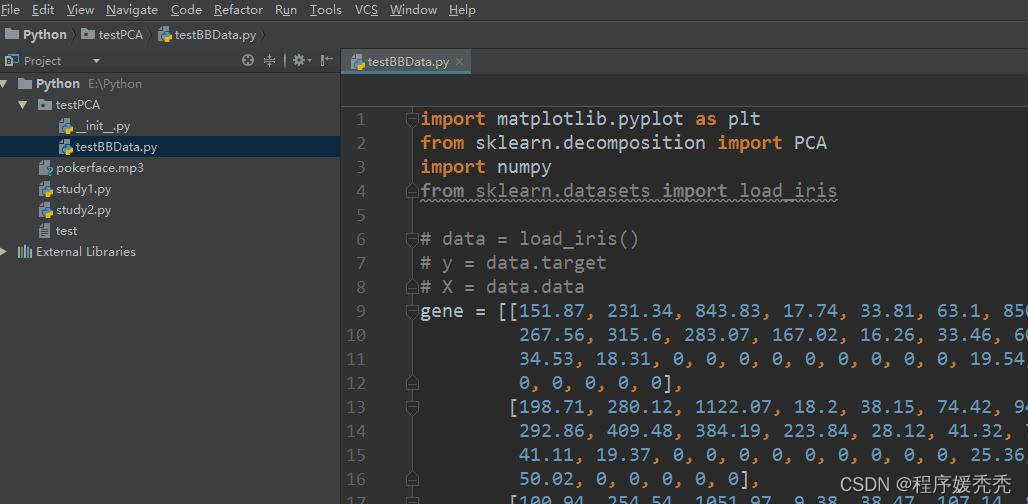Click the folder icon beside testPCA in tree
Viewport: 1028px width, 504px height.
click(45, 105)
